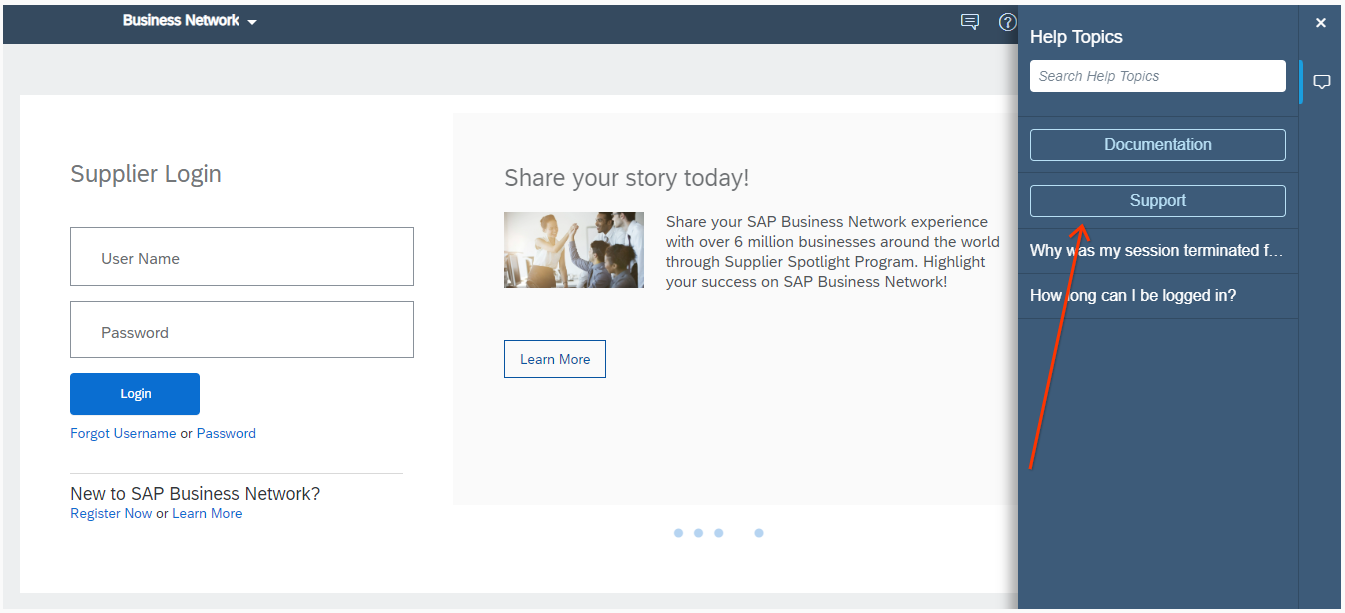Close the Help Topics panel

pyautogui.click(x=1321, y=22)
